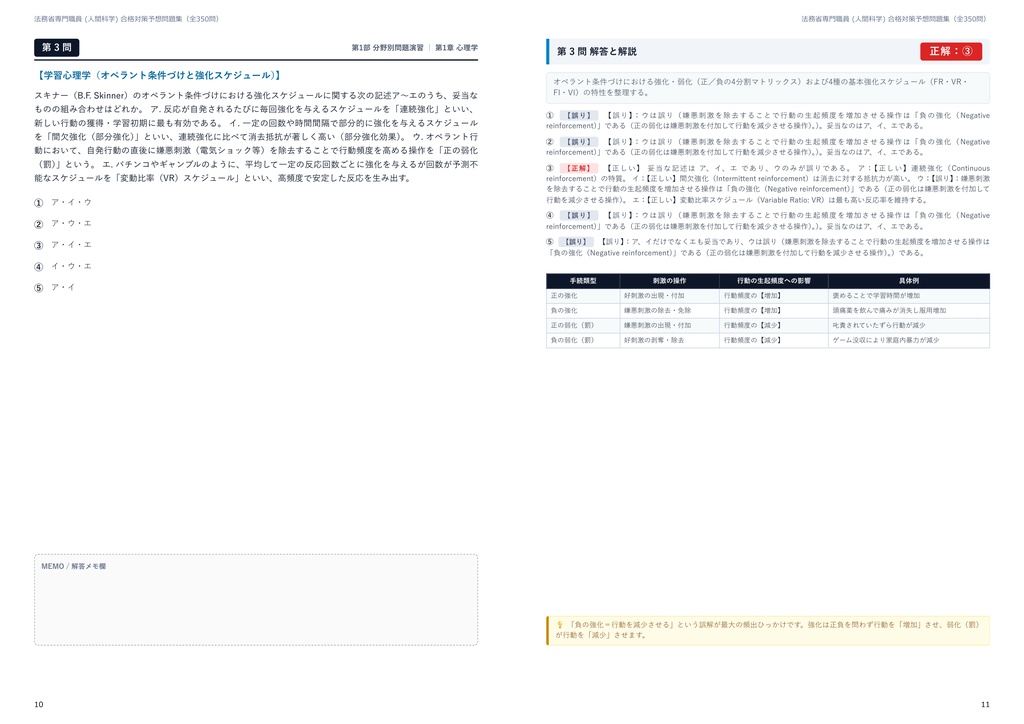
Task: Click the left page running header 法務省専門職員
Action: [127, 19]
